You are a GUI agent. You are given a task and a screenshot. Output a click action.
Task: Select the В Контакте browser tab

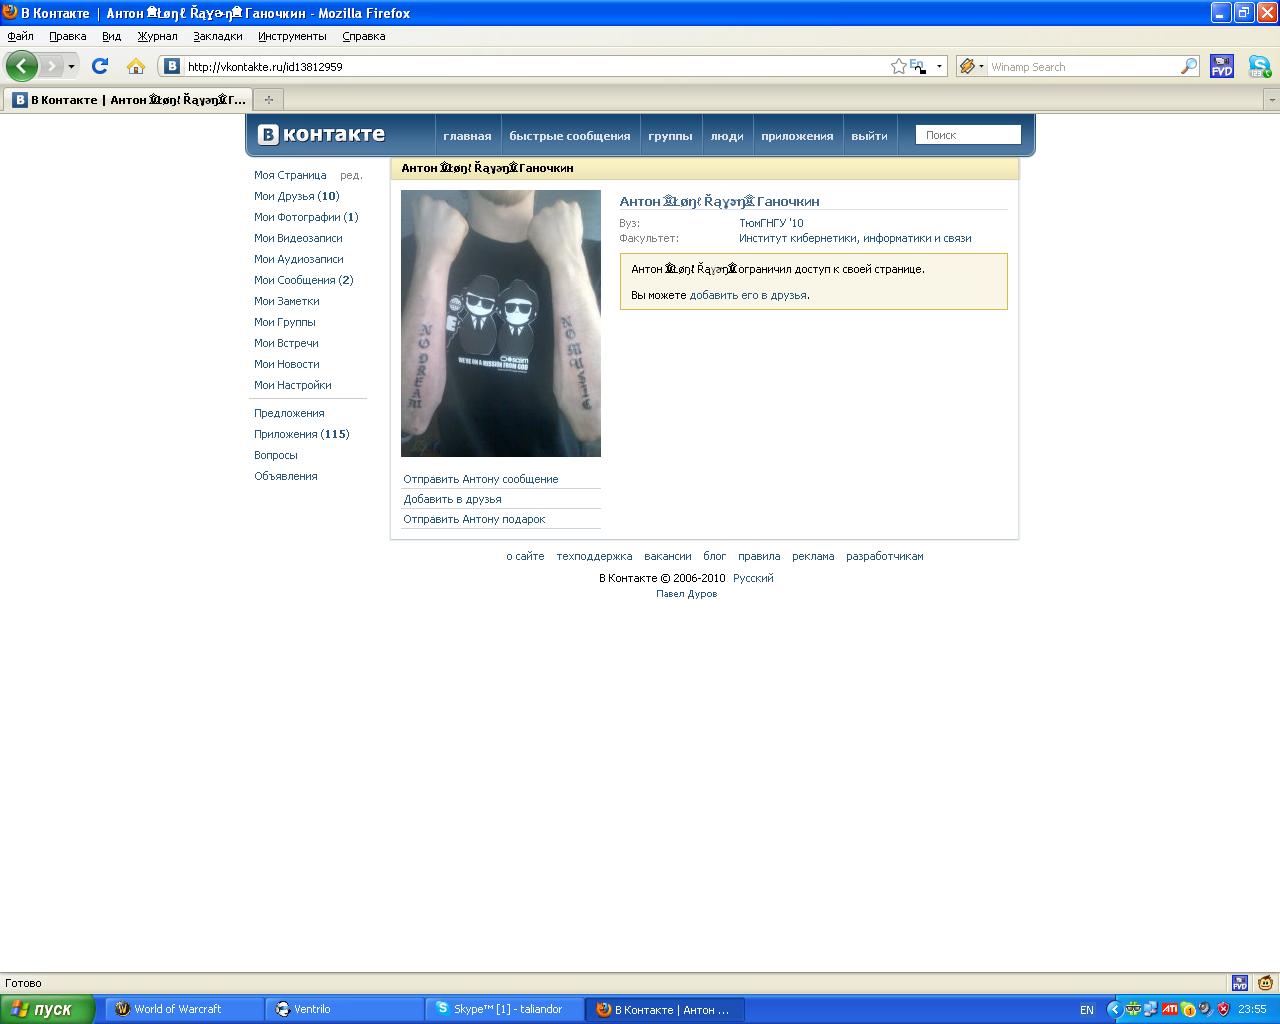128,99
